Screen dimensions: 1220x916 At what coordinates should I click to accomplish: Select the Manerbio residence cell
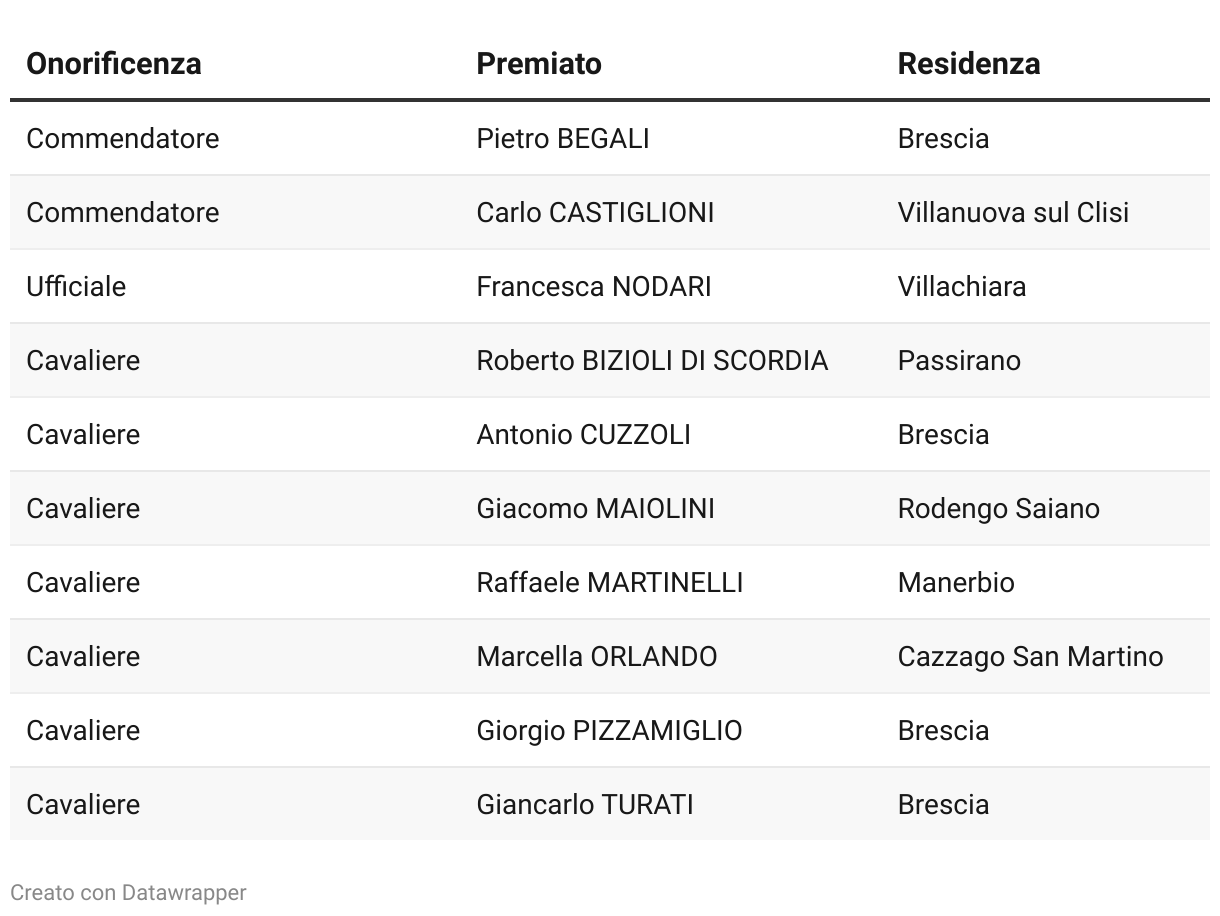[956, 582]
